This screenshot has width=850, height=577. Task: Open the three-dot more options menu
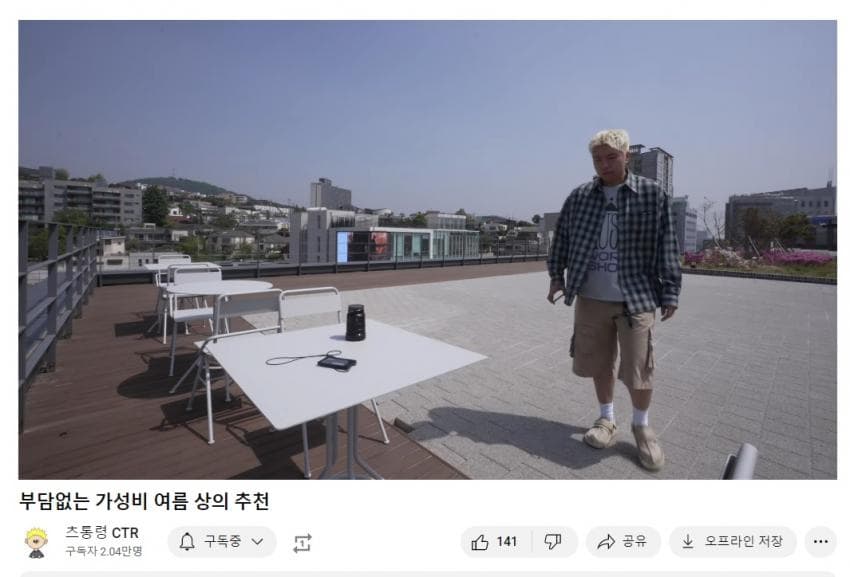[x=821, y=541]
